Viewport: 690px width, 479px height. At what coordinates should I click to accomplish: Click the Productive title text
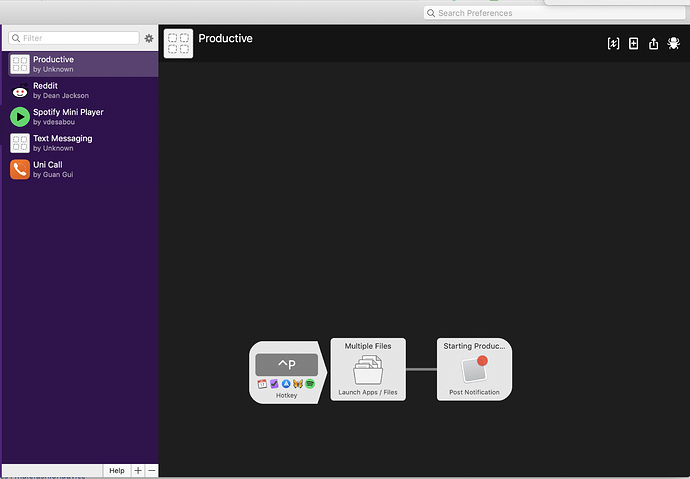click(225, 39)
